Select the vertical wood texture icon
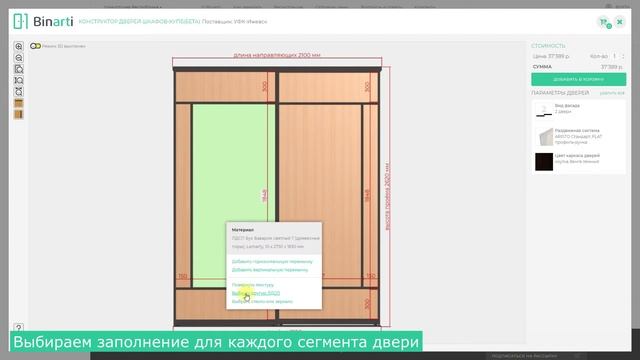The height and width of the screenshot is (360, 640). (x=18, y=114)
